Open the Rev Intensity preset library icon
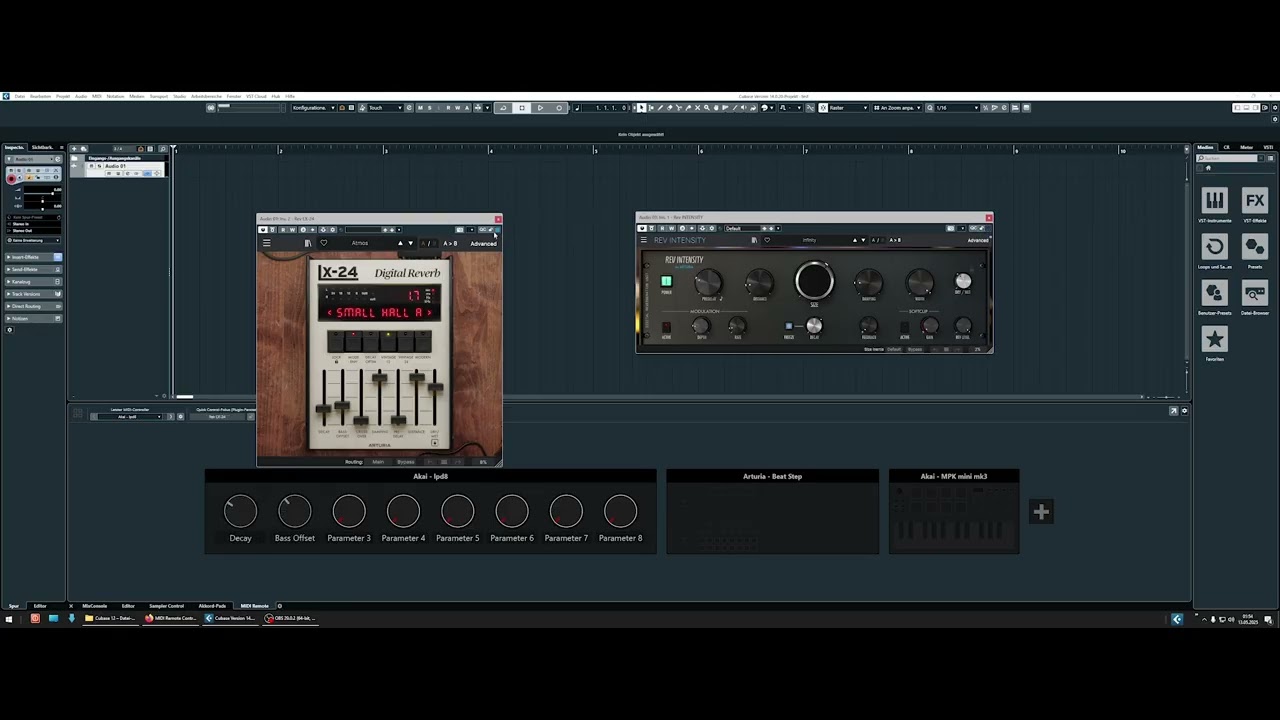The height and width of the screenshot is (720, 1280). tap(754, 240)
